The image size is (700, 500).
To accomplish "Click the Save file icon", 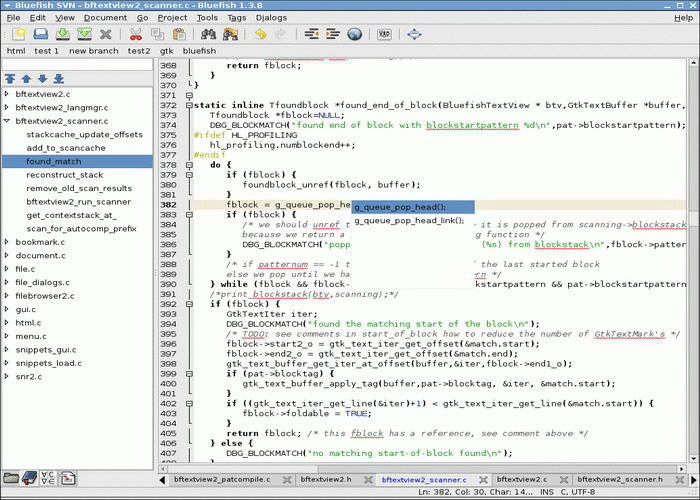I will click(x=61, y=34).
